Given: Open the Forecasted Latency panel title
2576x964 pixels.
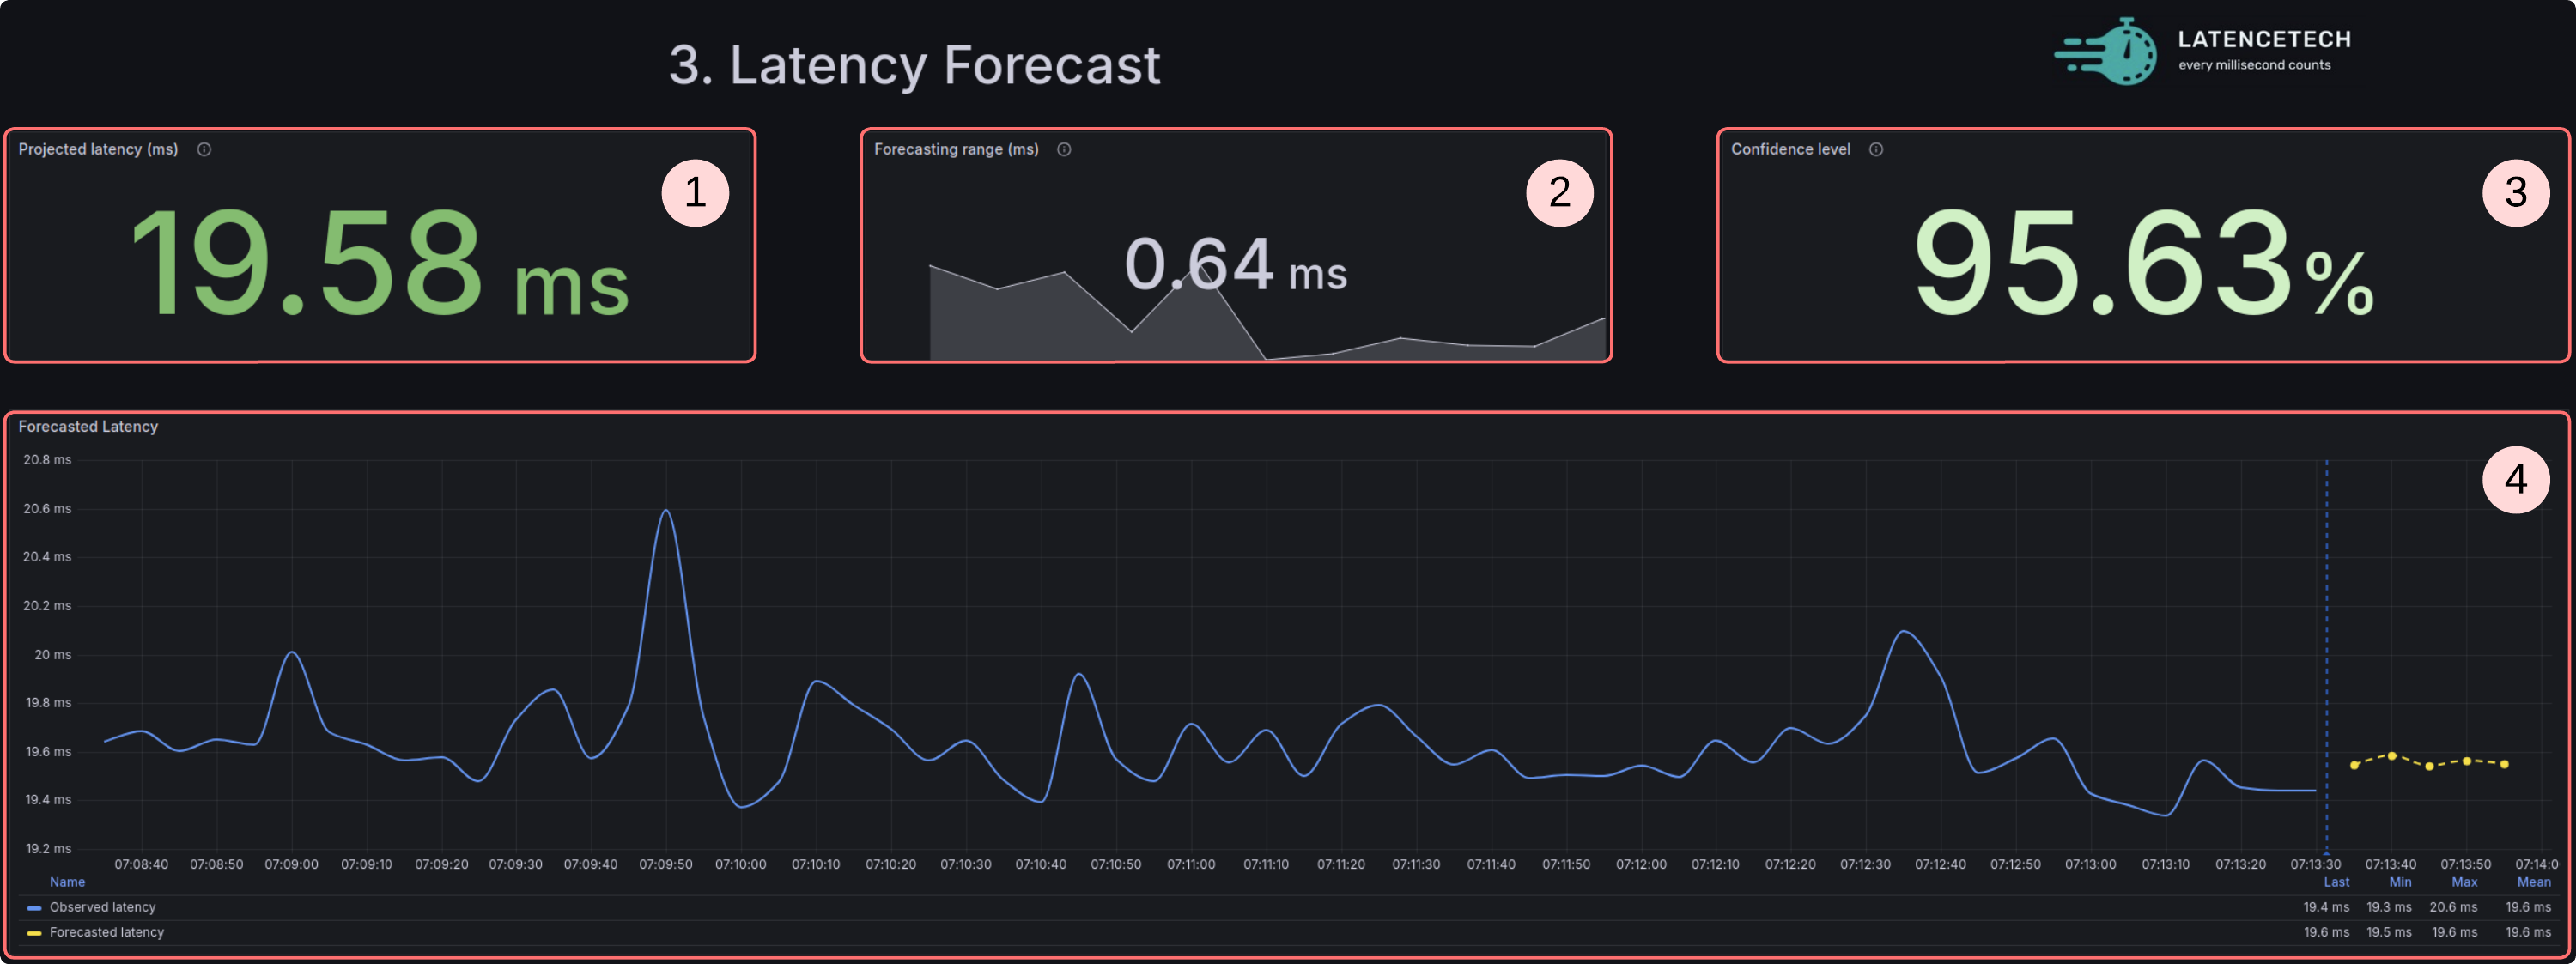Looking at the screenshot, I should pos(88,426).
